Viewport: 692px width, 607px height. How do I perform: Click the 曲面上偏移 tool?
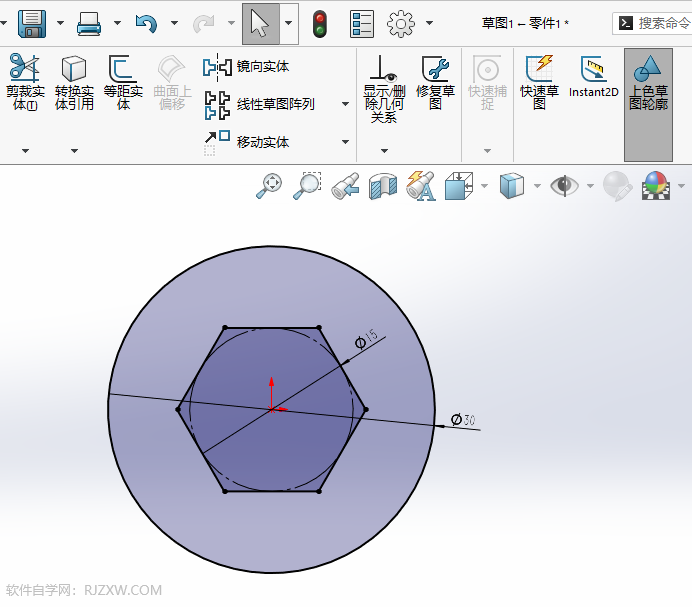pos(172,82)
